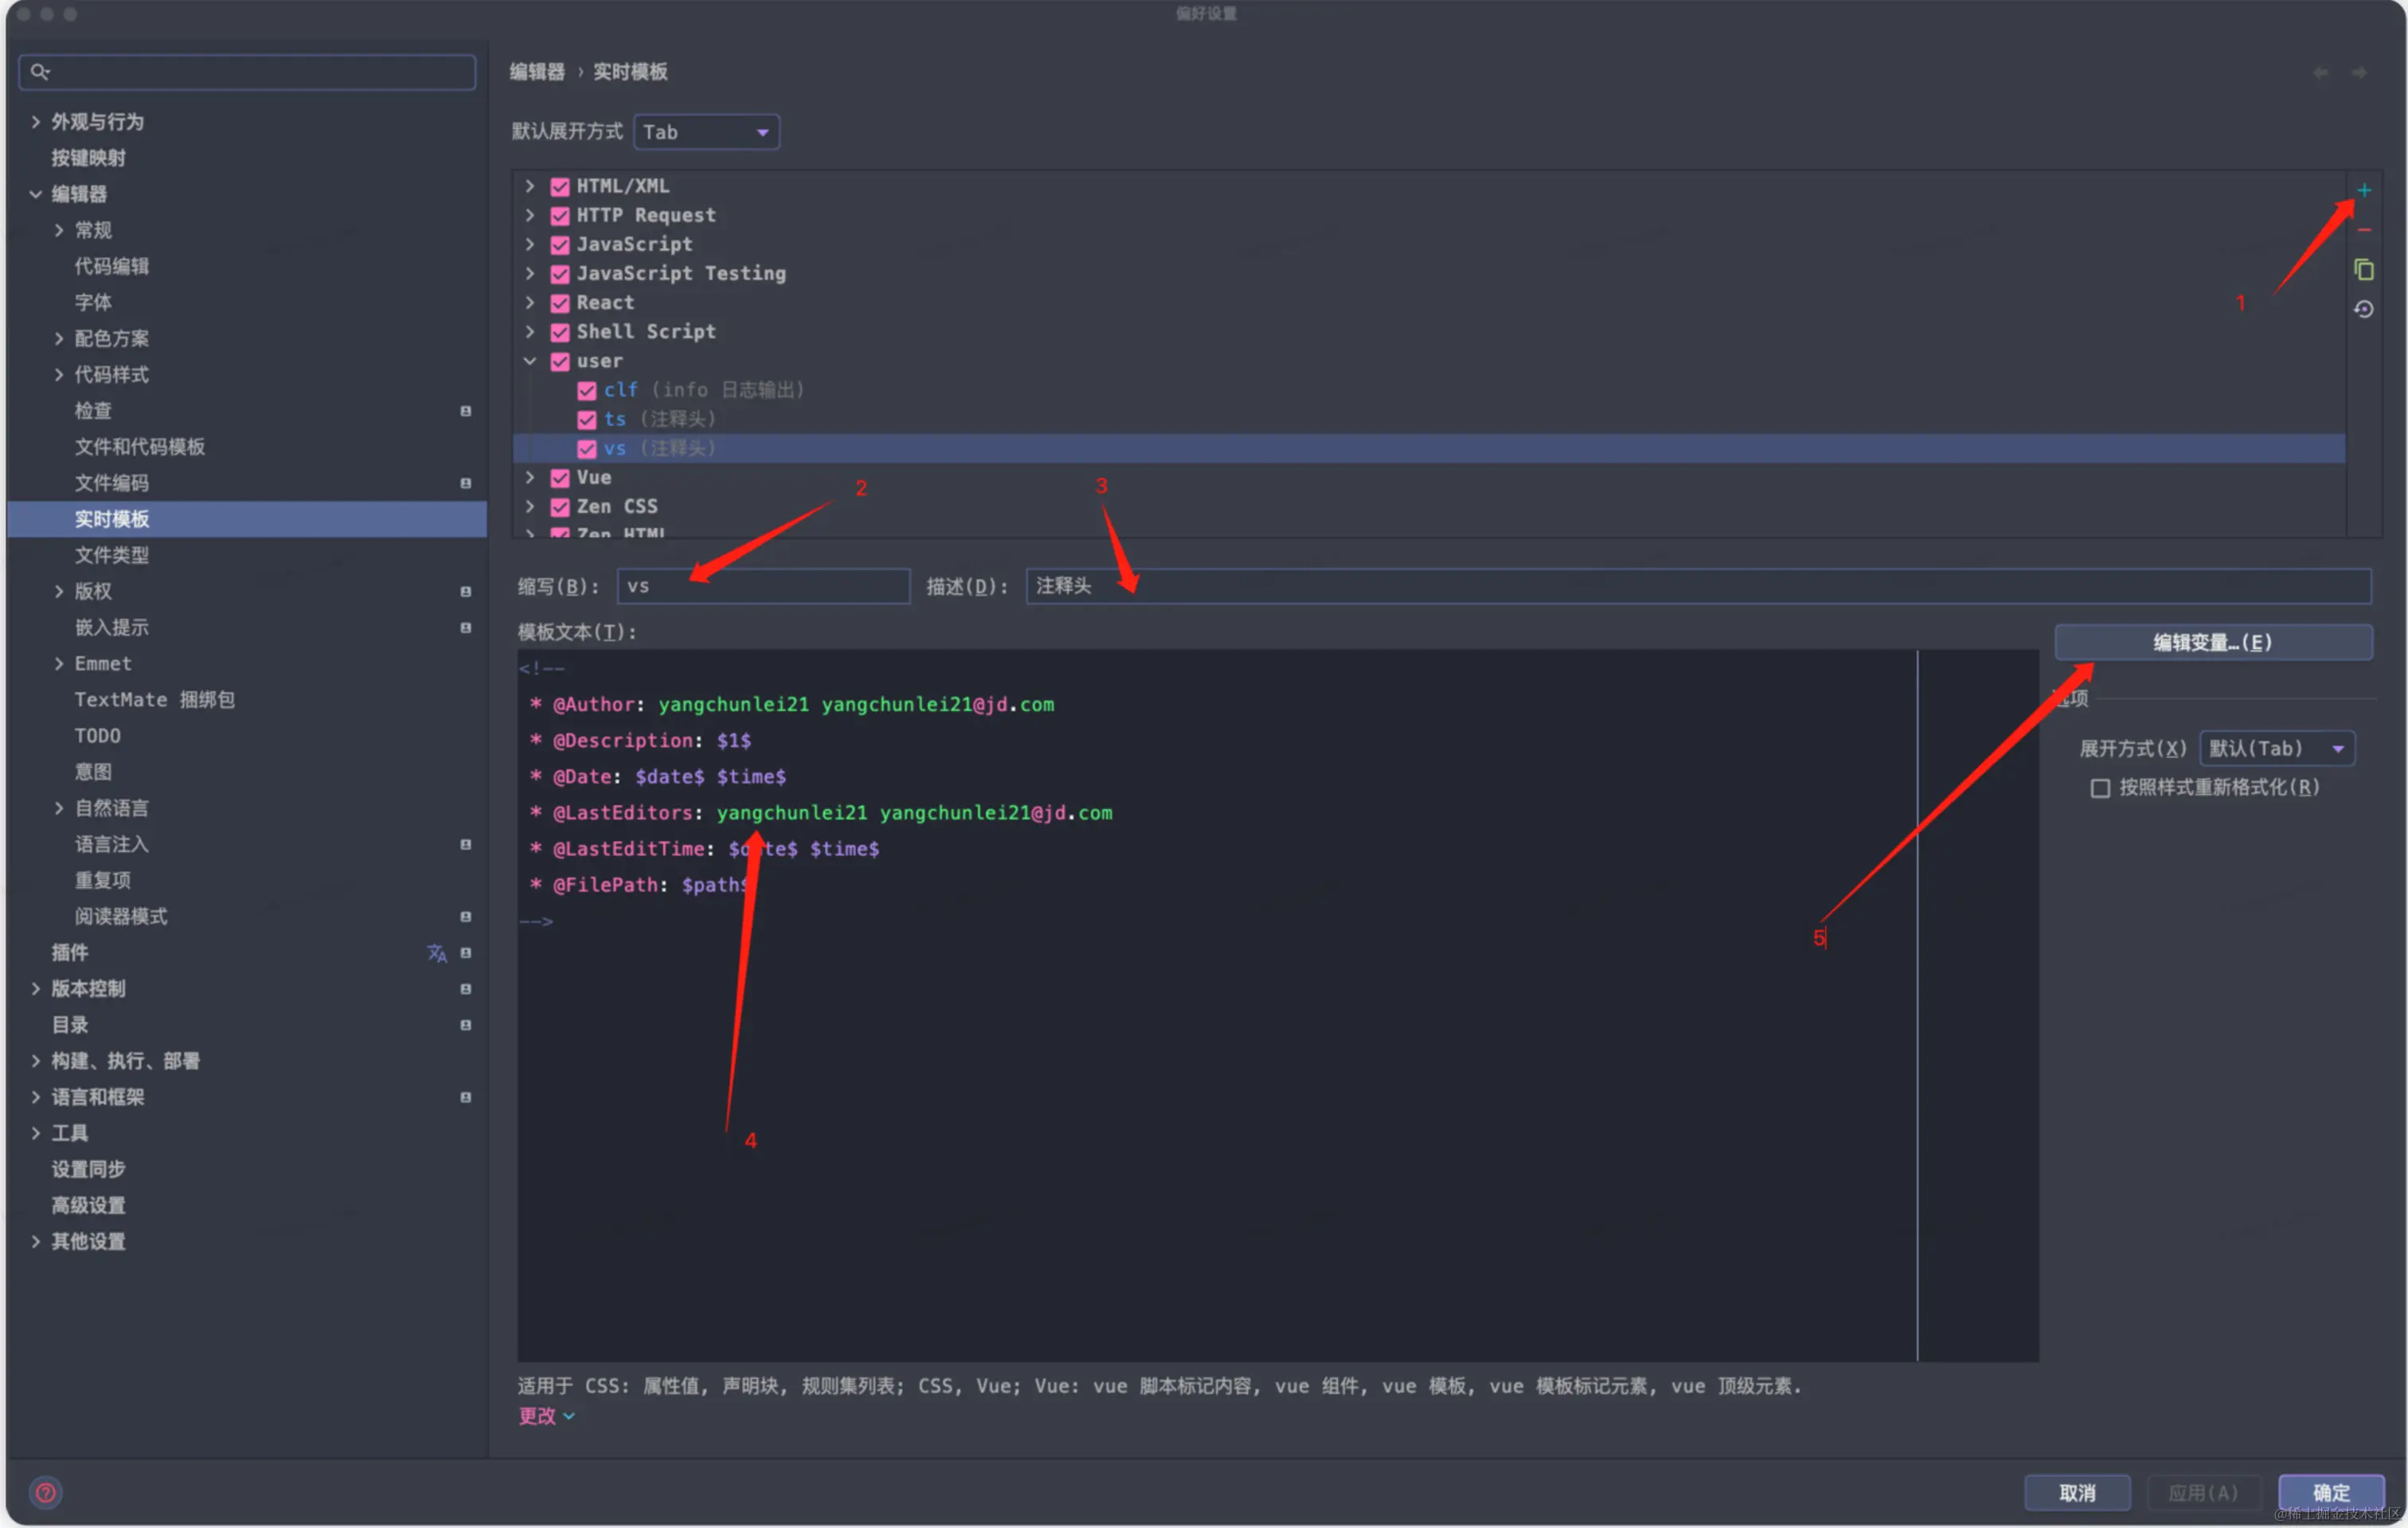Screen dimensions: 2408x1528
Task: Click the search magnifier icon in settings
Action: click(40, 72)
